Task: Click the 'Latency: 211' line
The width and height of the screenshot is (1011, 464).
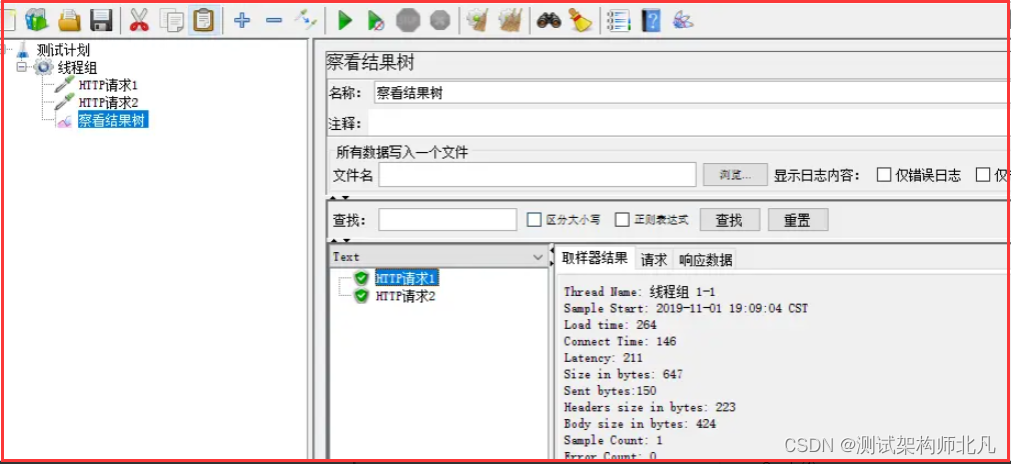Action: (x=603, y=358)
